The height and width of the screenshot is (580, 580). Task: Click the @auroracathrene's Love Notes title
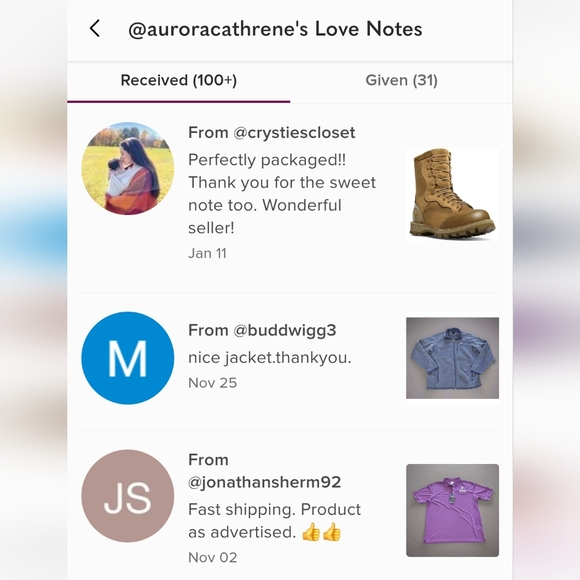[275, 29]
